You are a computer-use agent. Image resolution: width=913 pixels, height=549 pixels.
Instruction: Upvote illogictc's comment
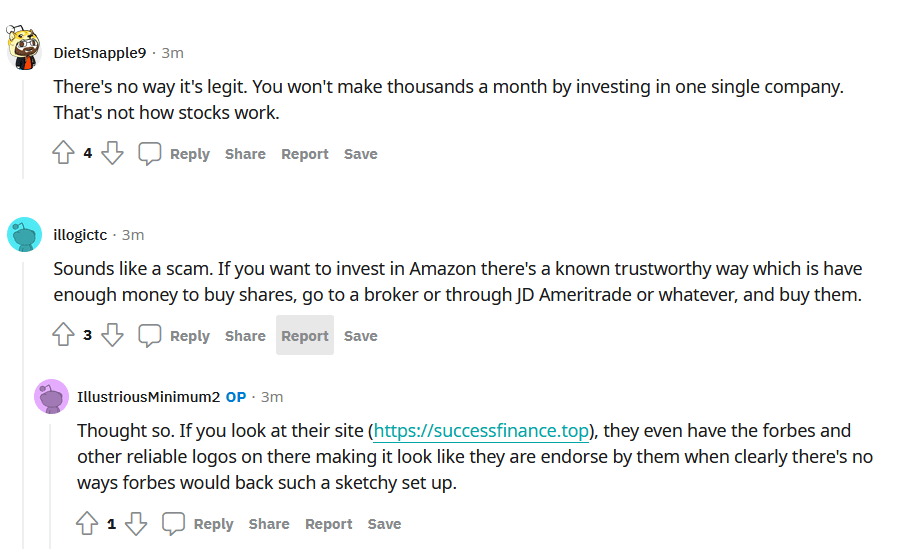pyautogui.click(x=63, y=335)
